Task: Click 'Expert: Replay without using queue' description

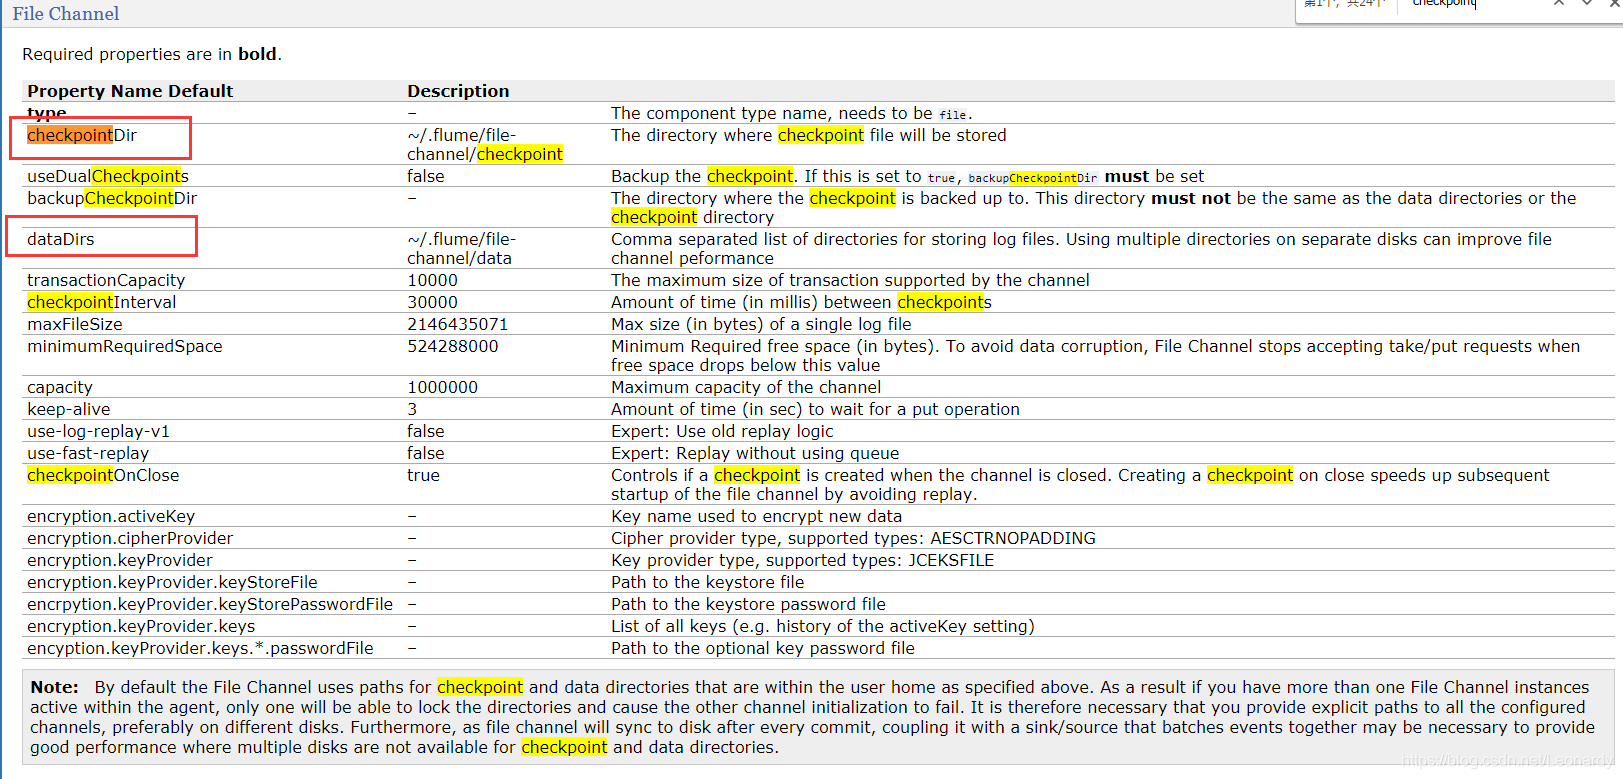Action: click(755, 453)
